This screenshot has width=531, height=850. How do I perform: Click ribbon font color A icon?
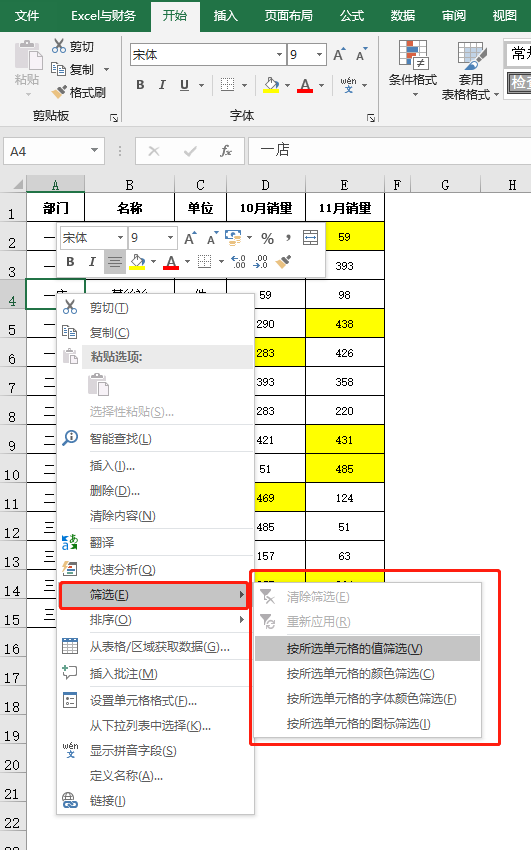coord(305,85)
